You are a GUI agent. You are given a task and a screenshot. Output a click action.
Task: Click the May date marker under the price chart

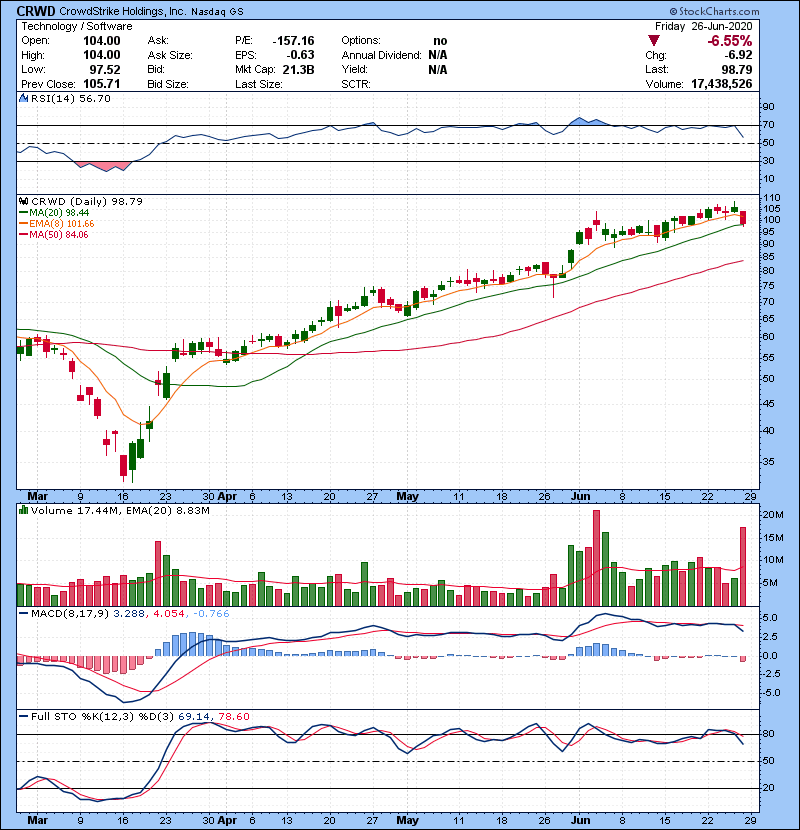(408, 496)
